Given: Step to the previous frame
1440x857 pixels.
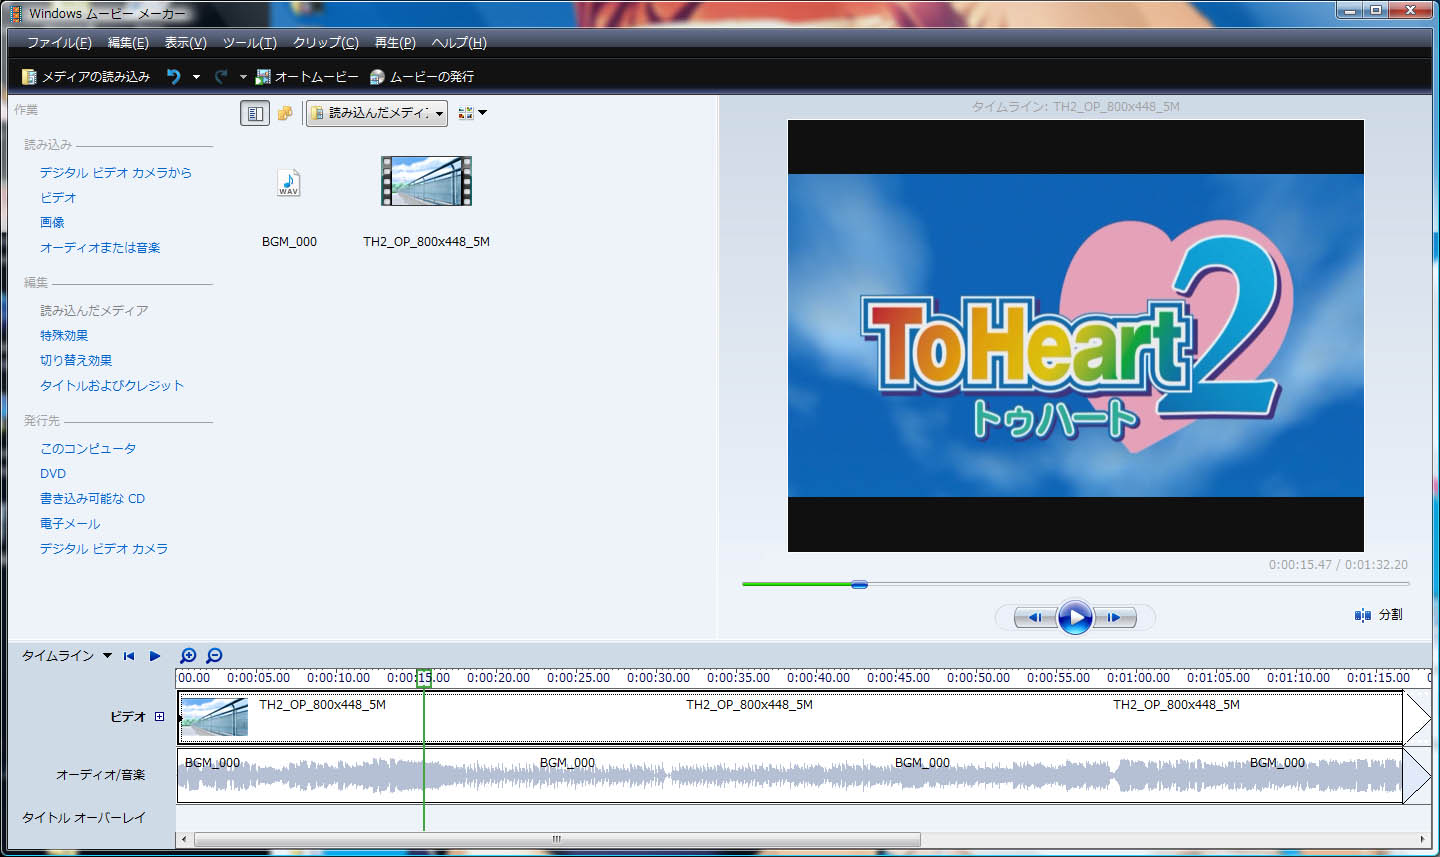Looking at the screenshot, I should click(x=1035, y=618).
